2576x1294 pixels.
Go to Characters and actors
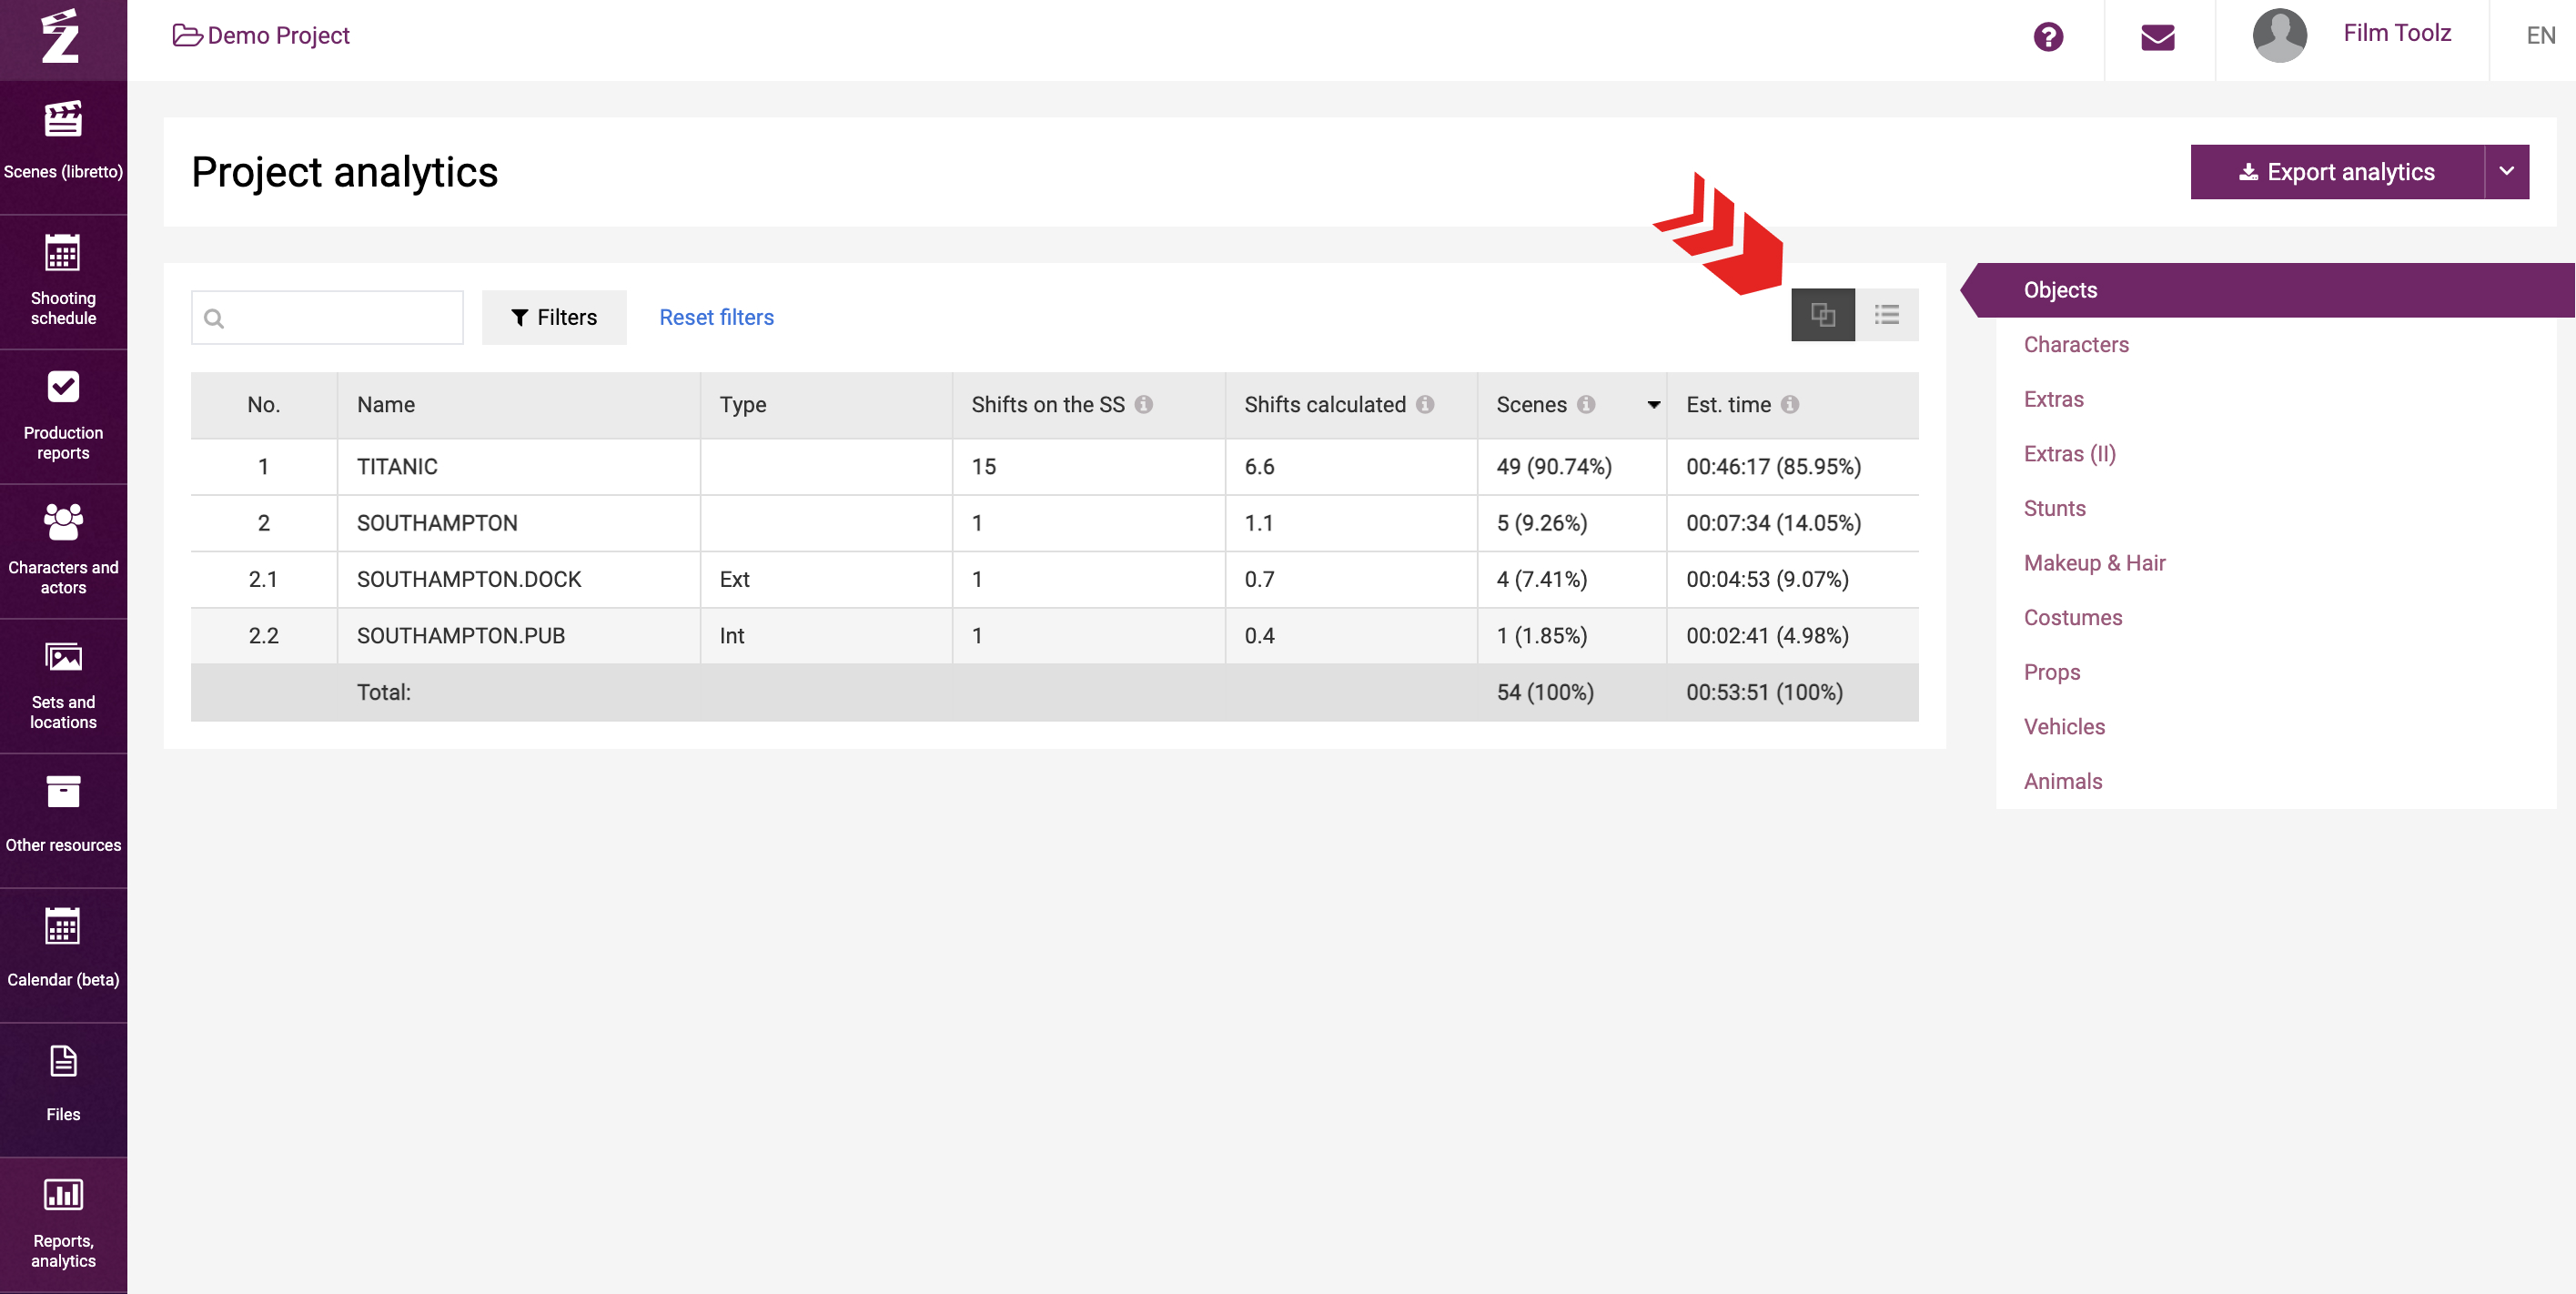pos(63,551)
